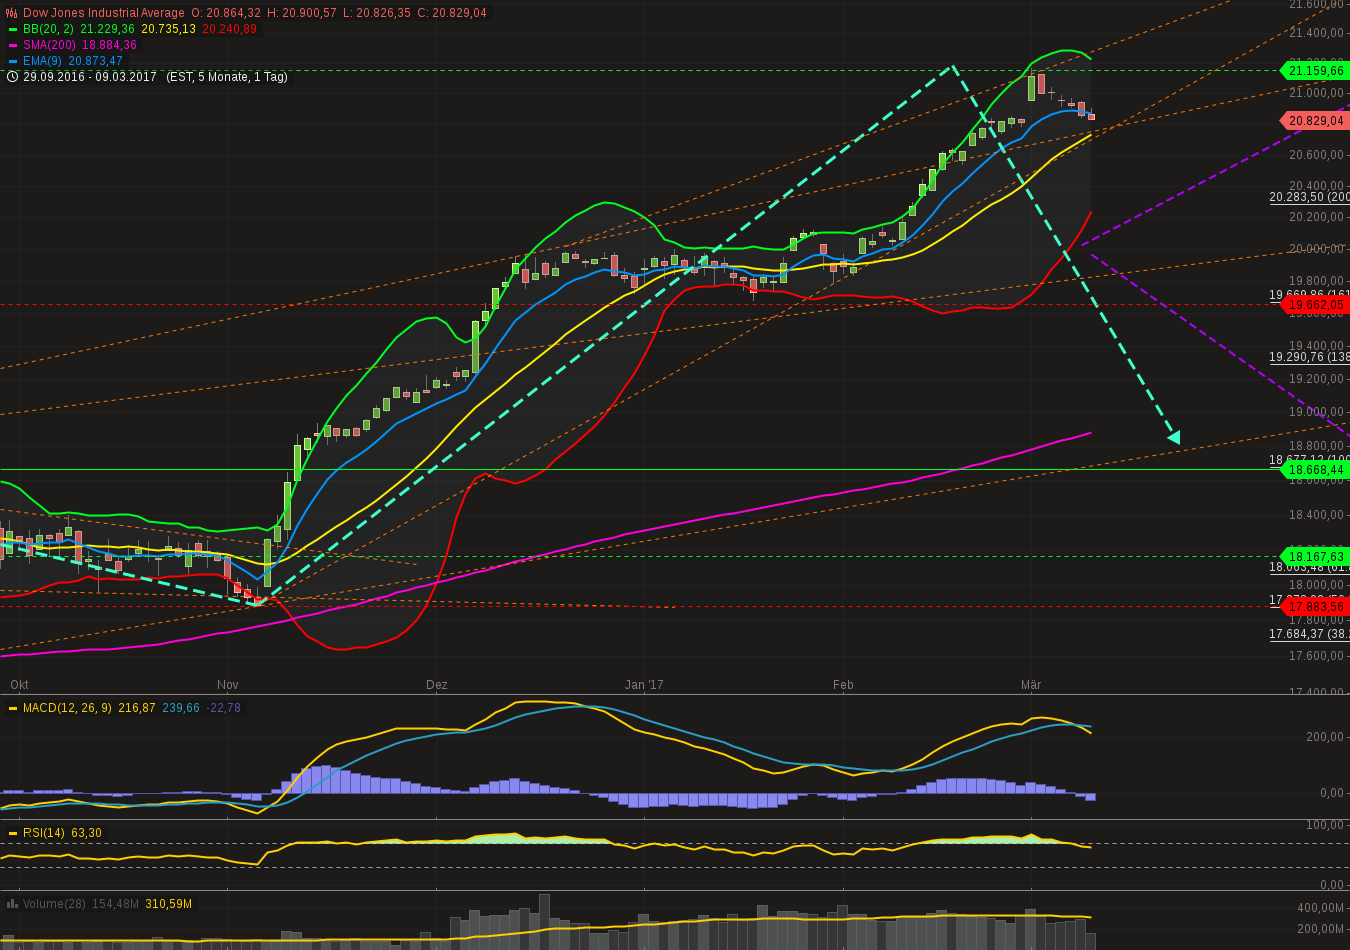The image size is (1350, 950).
Task: Select the Dow Jones Industrial Average title
Action: 104,13
